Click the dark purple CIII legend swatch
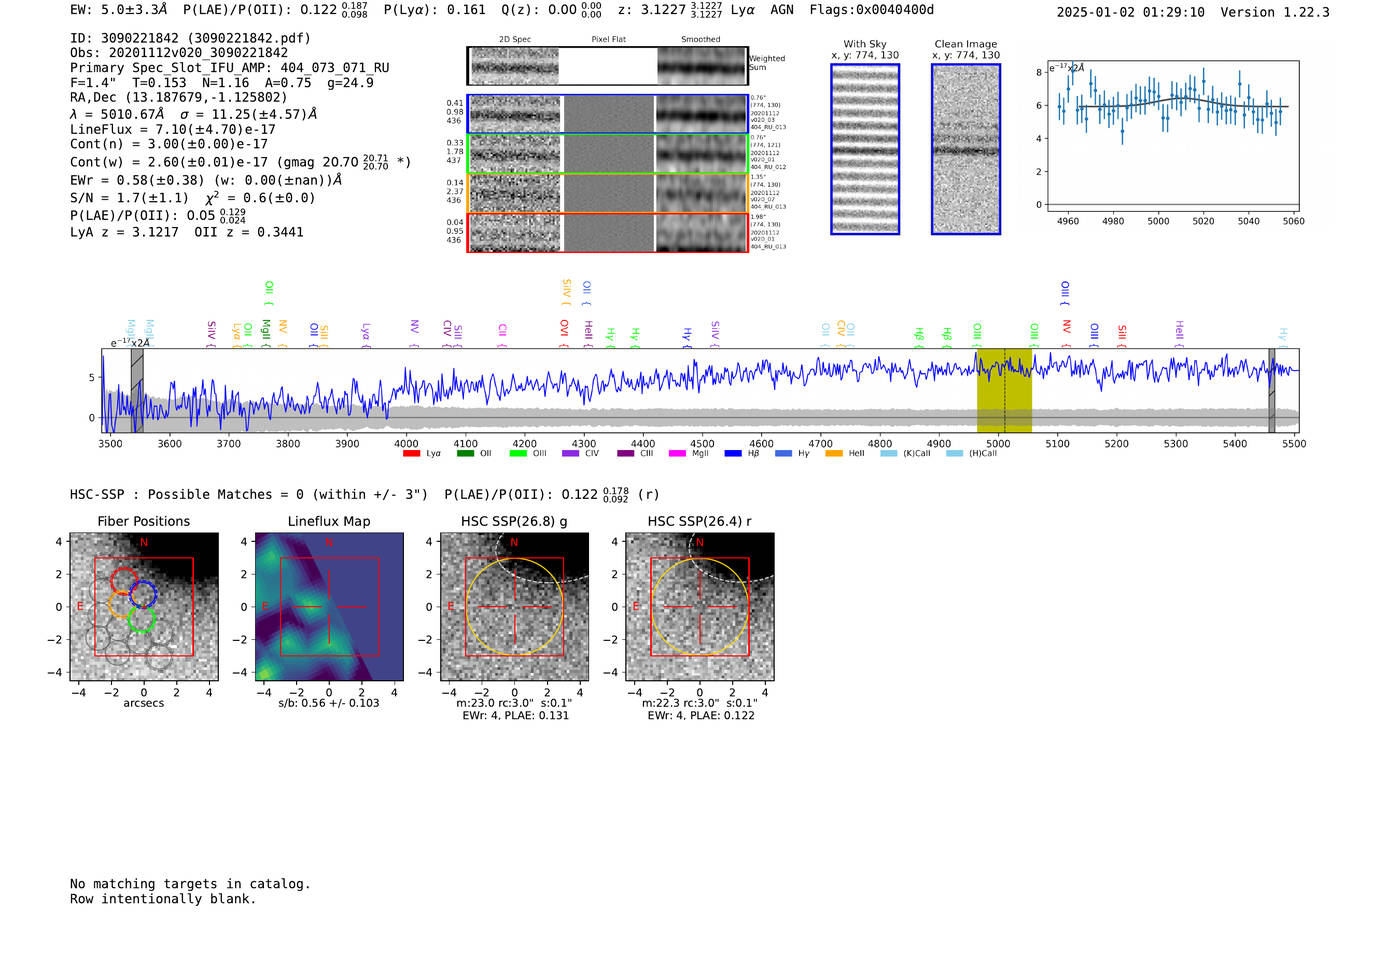This screenshot has width=1400, height=953. [626, 454]
